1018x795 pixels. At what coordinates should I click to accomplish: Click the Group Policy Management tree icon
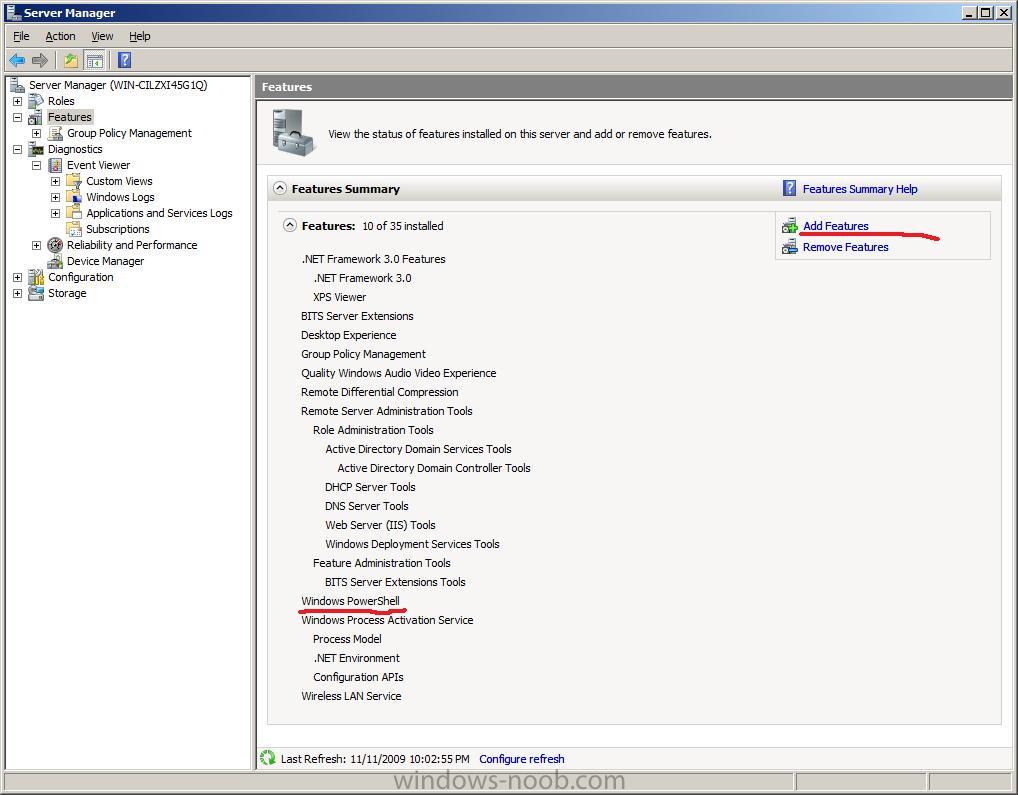pyautogui.click(x=56, y=133)
